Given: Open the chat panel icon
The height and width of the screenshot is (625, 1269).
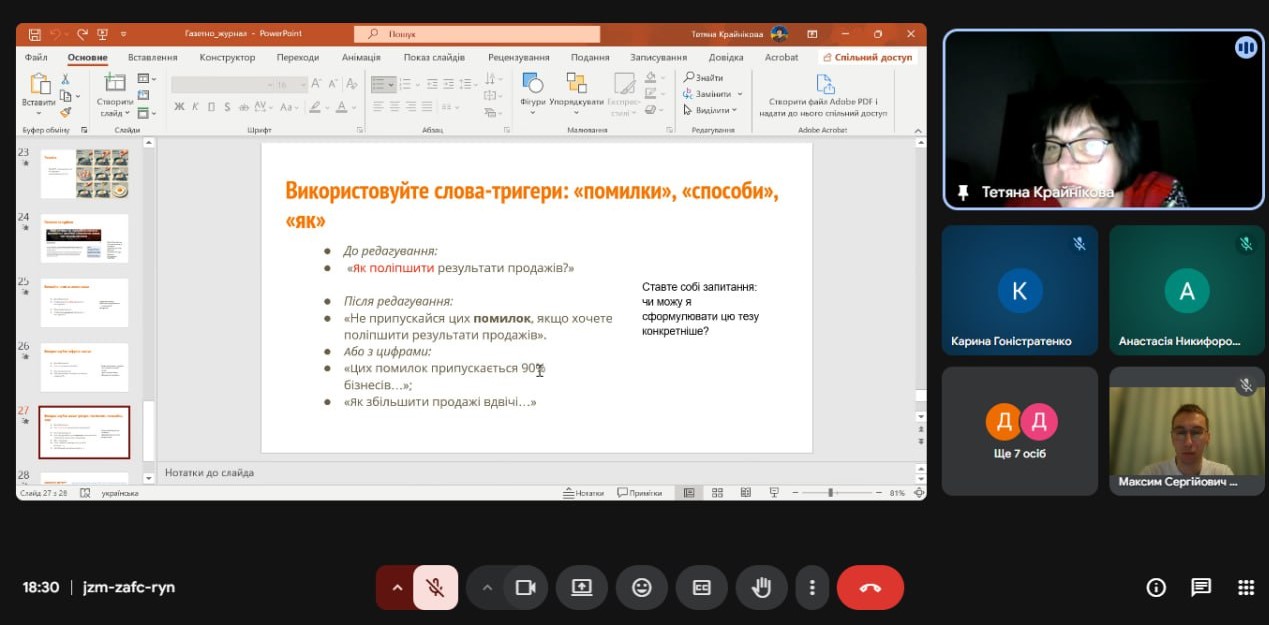Looking at the screenshot, I should tap(1201, 587).
